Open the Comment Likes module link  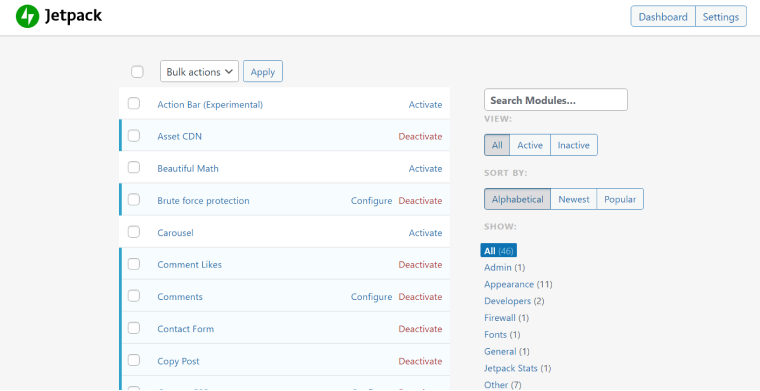click(190, 265)
